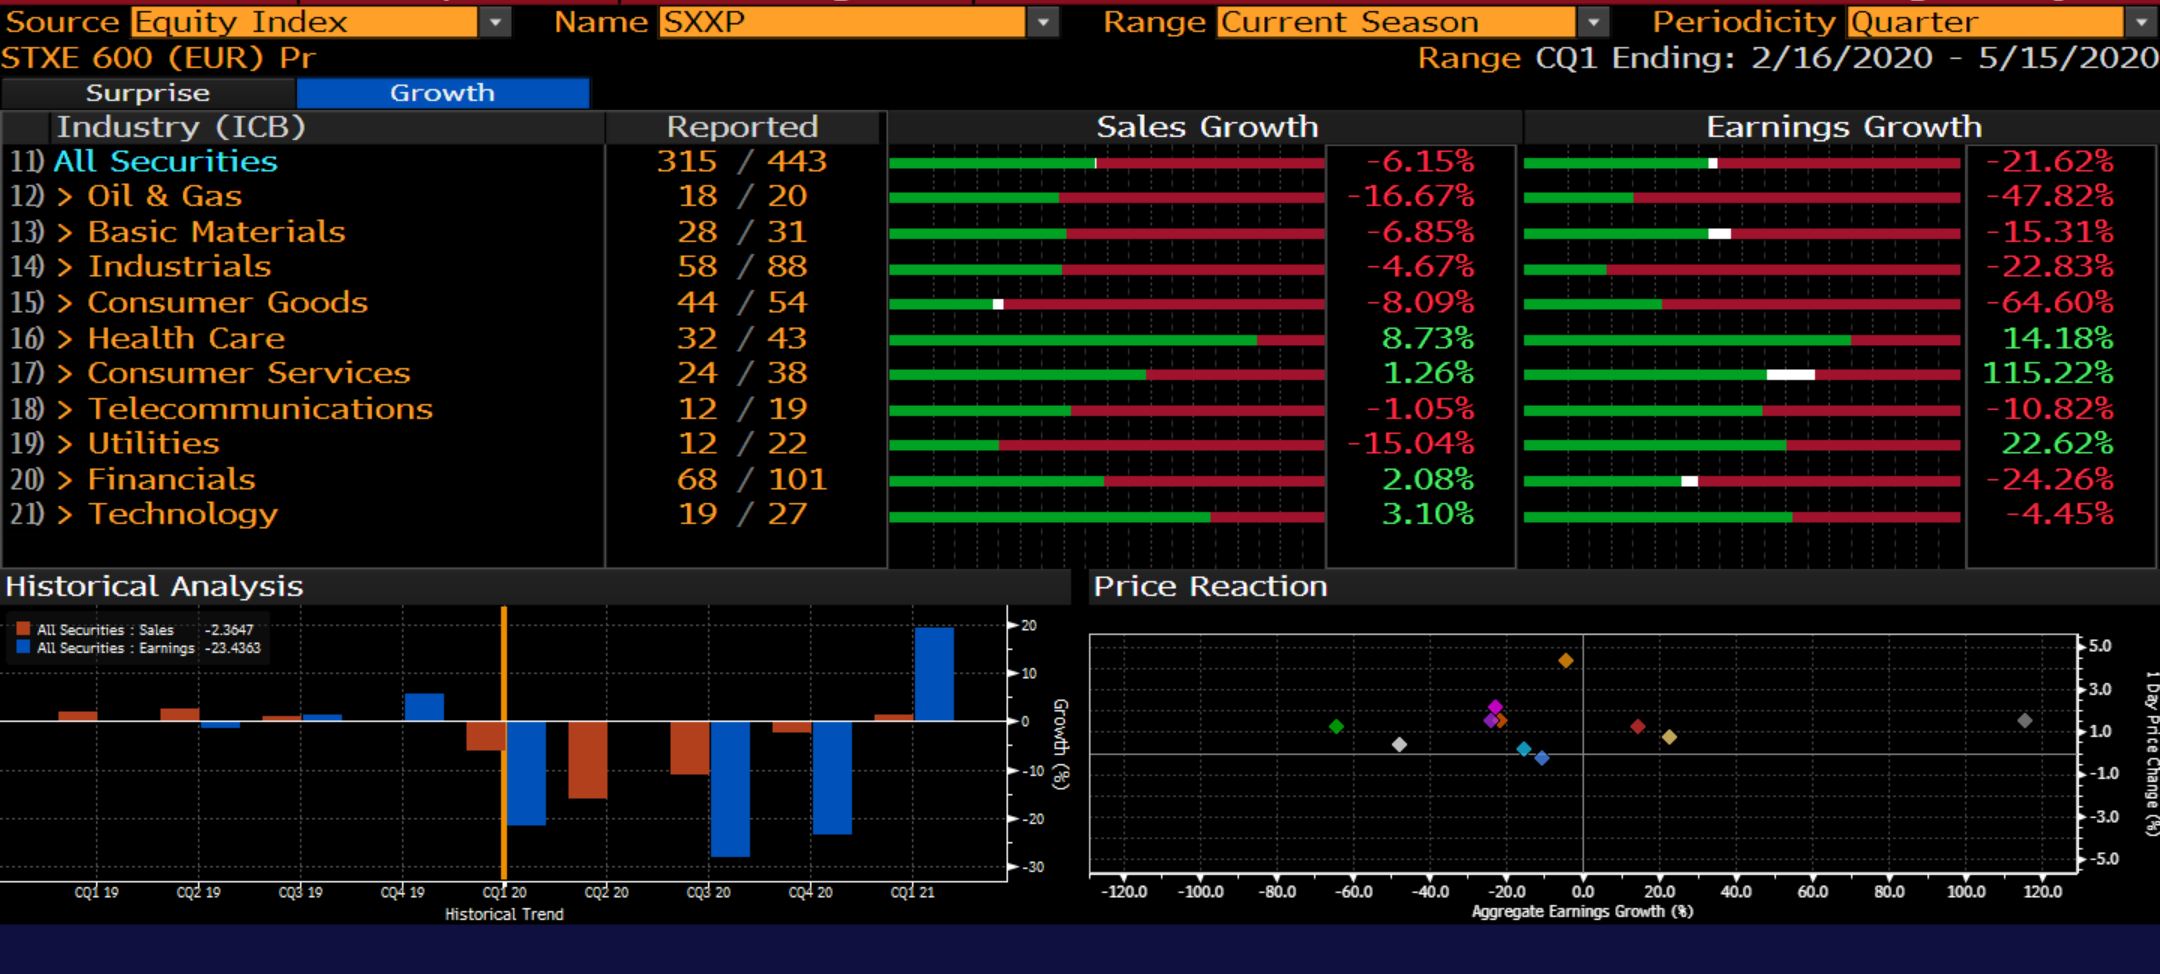This screenshot has height=974, width=2160.
Task: Click the -16.67% Oil & Gas sales value
Action: (x=1411, y=196)
